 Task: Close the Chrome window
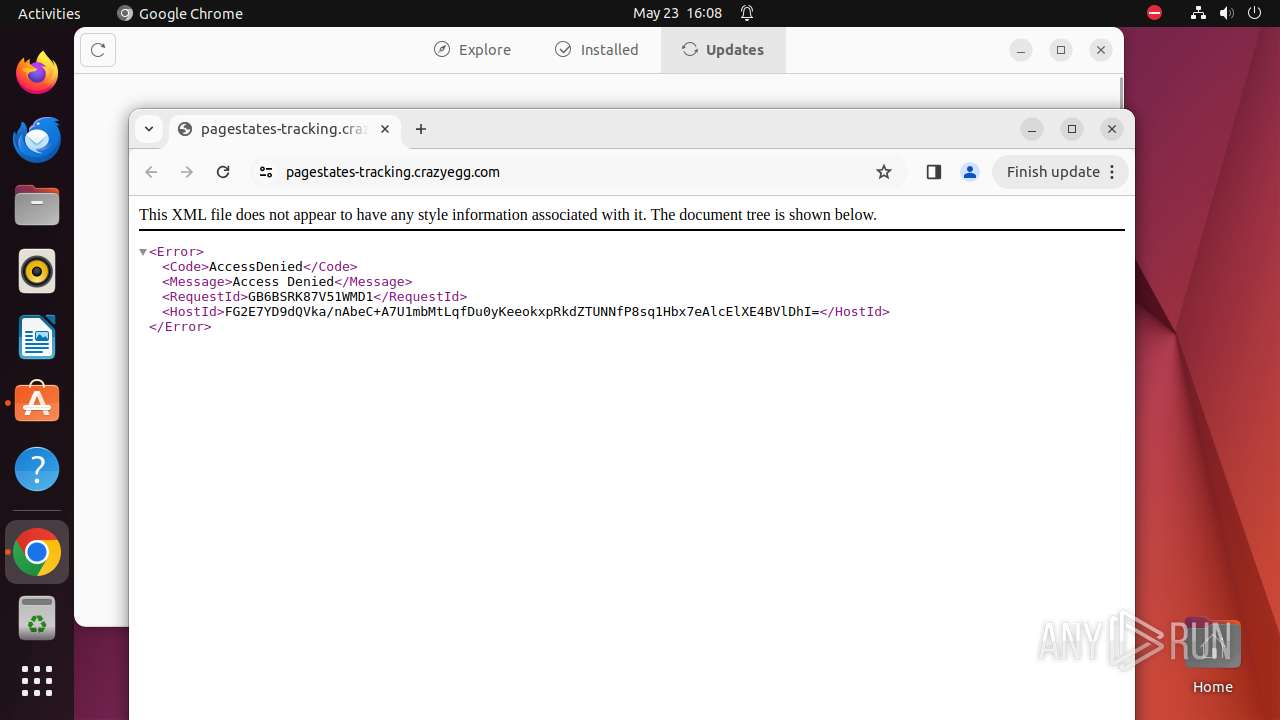pos(1112,129)
